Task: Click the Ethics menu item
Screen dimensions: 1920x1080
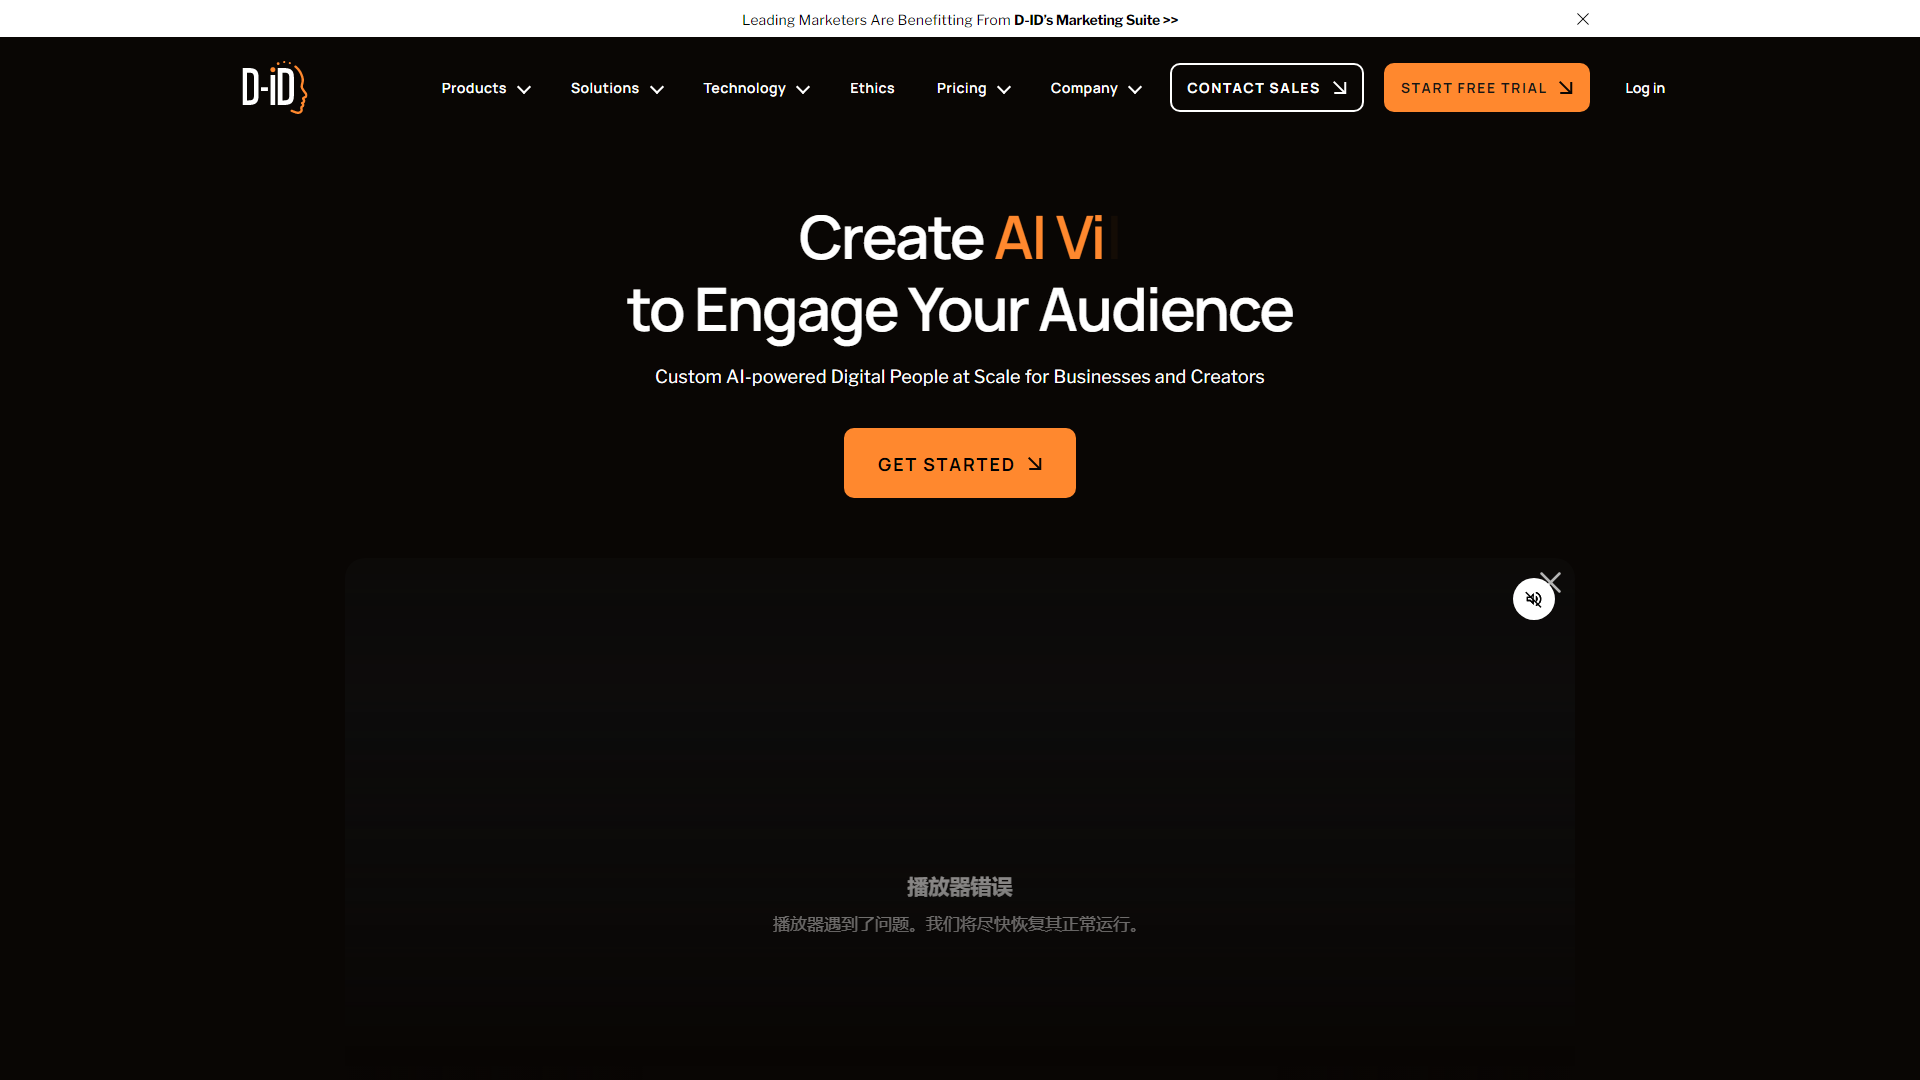Action: (x=872, y=87)
